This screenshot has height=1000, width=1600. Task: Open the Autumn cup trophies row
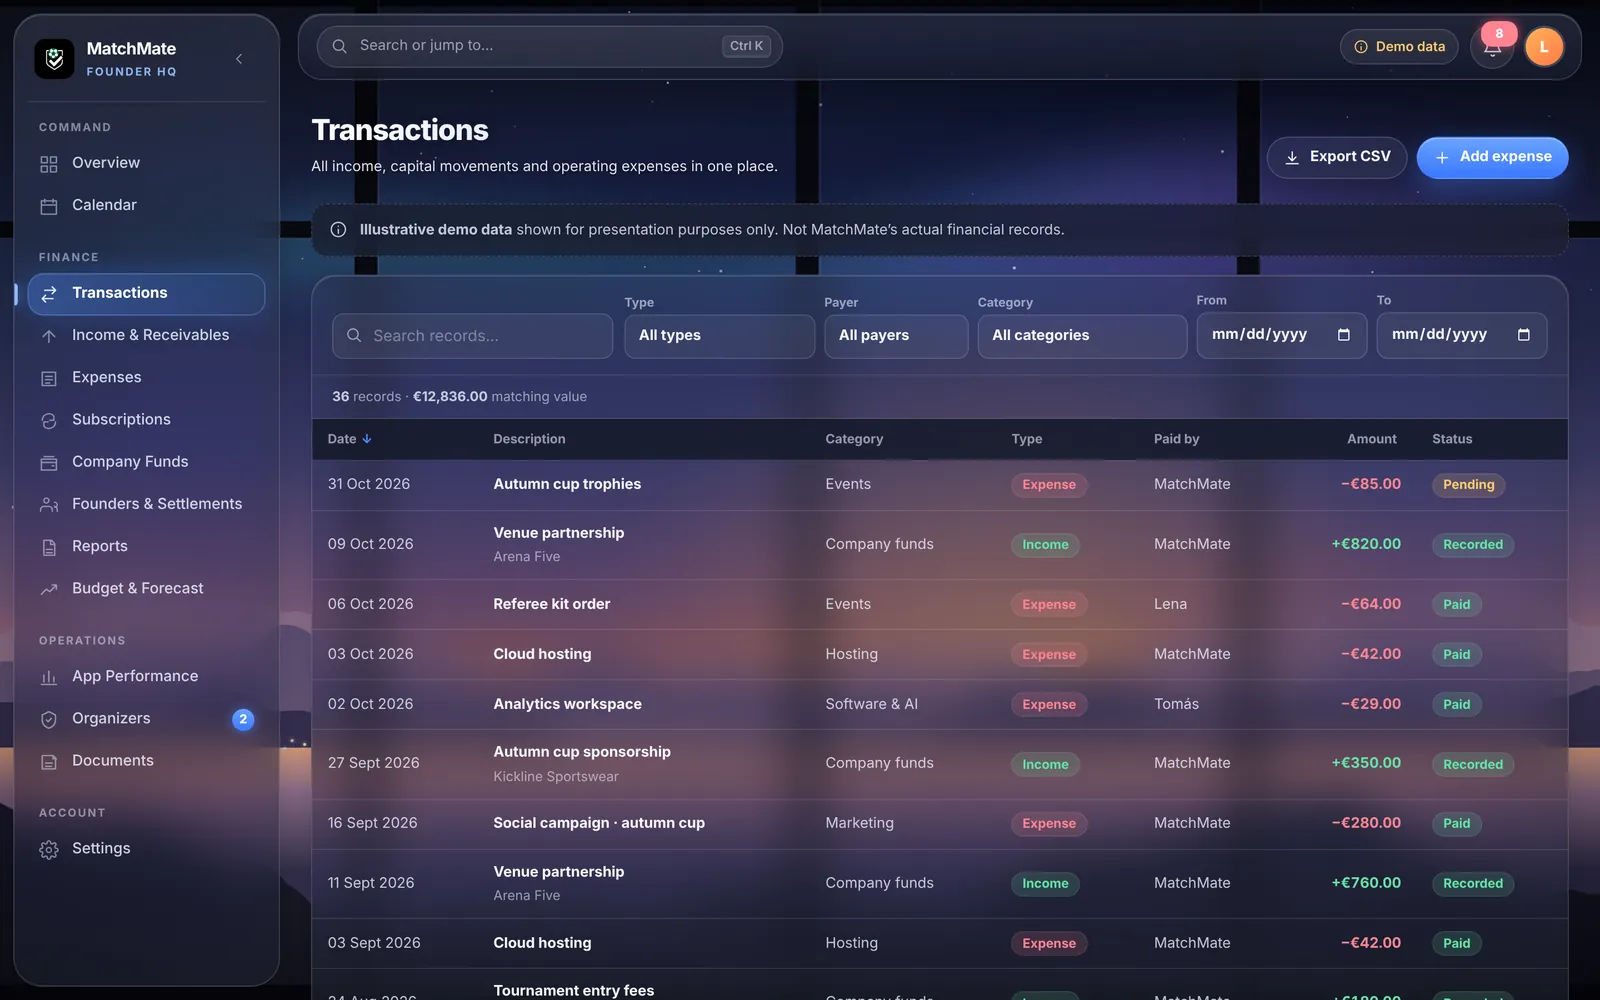coord(939,485)
